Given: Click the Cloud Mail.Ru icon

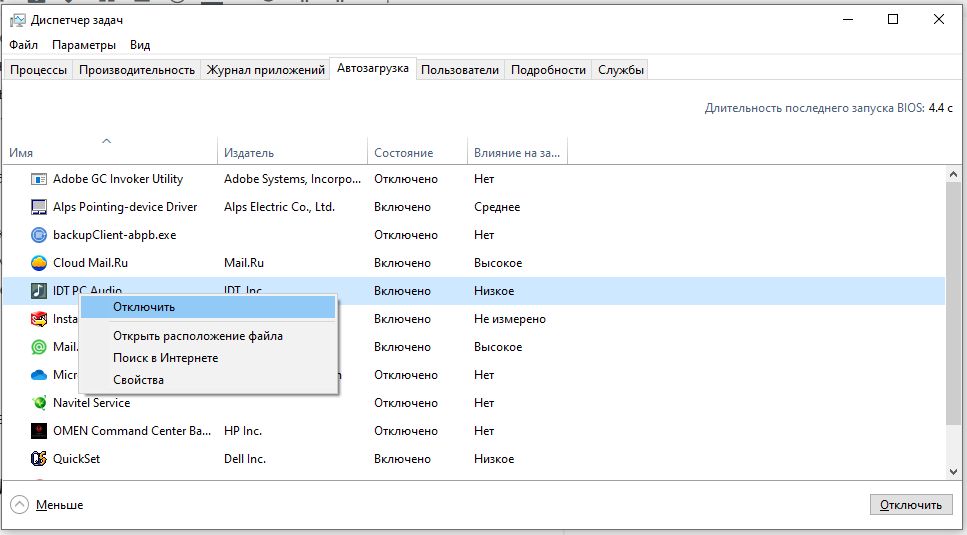Looking at the screenshot, I should tap(39, 263).
